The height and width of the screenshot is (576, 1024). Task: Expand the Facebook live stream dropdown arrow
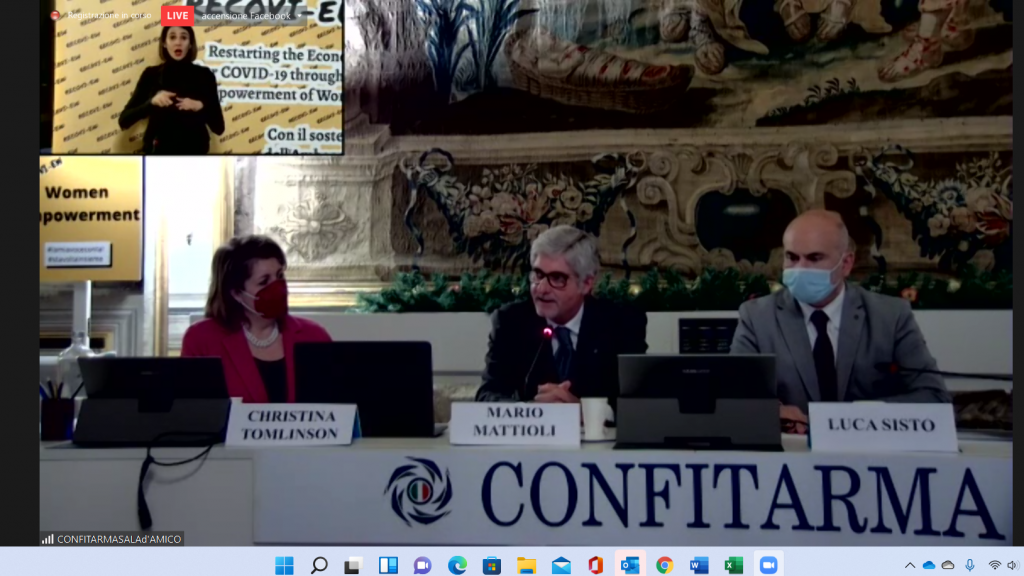[x=299, y=16]
